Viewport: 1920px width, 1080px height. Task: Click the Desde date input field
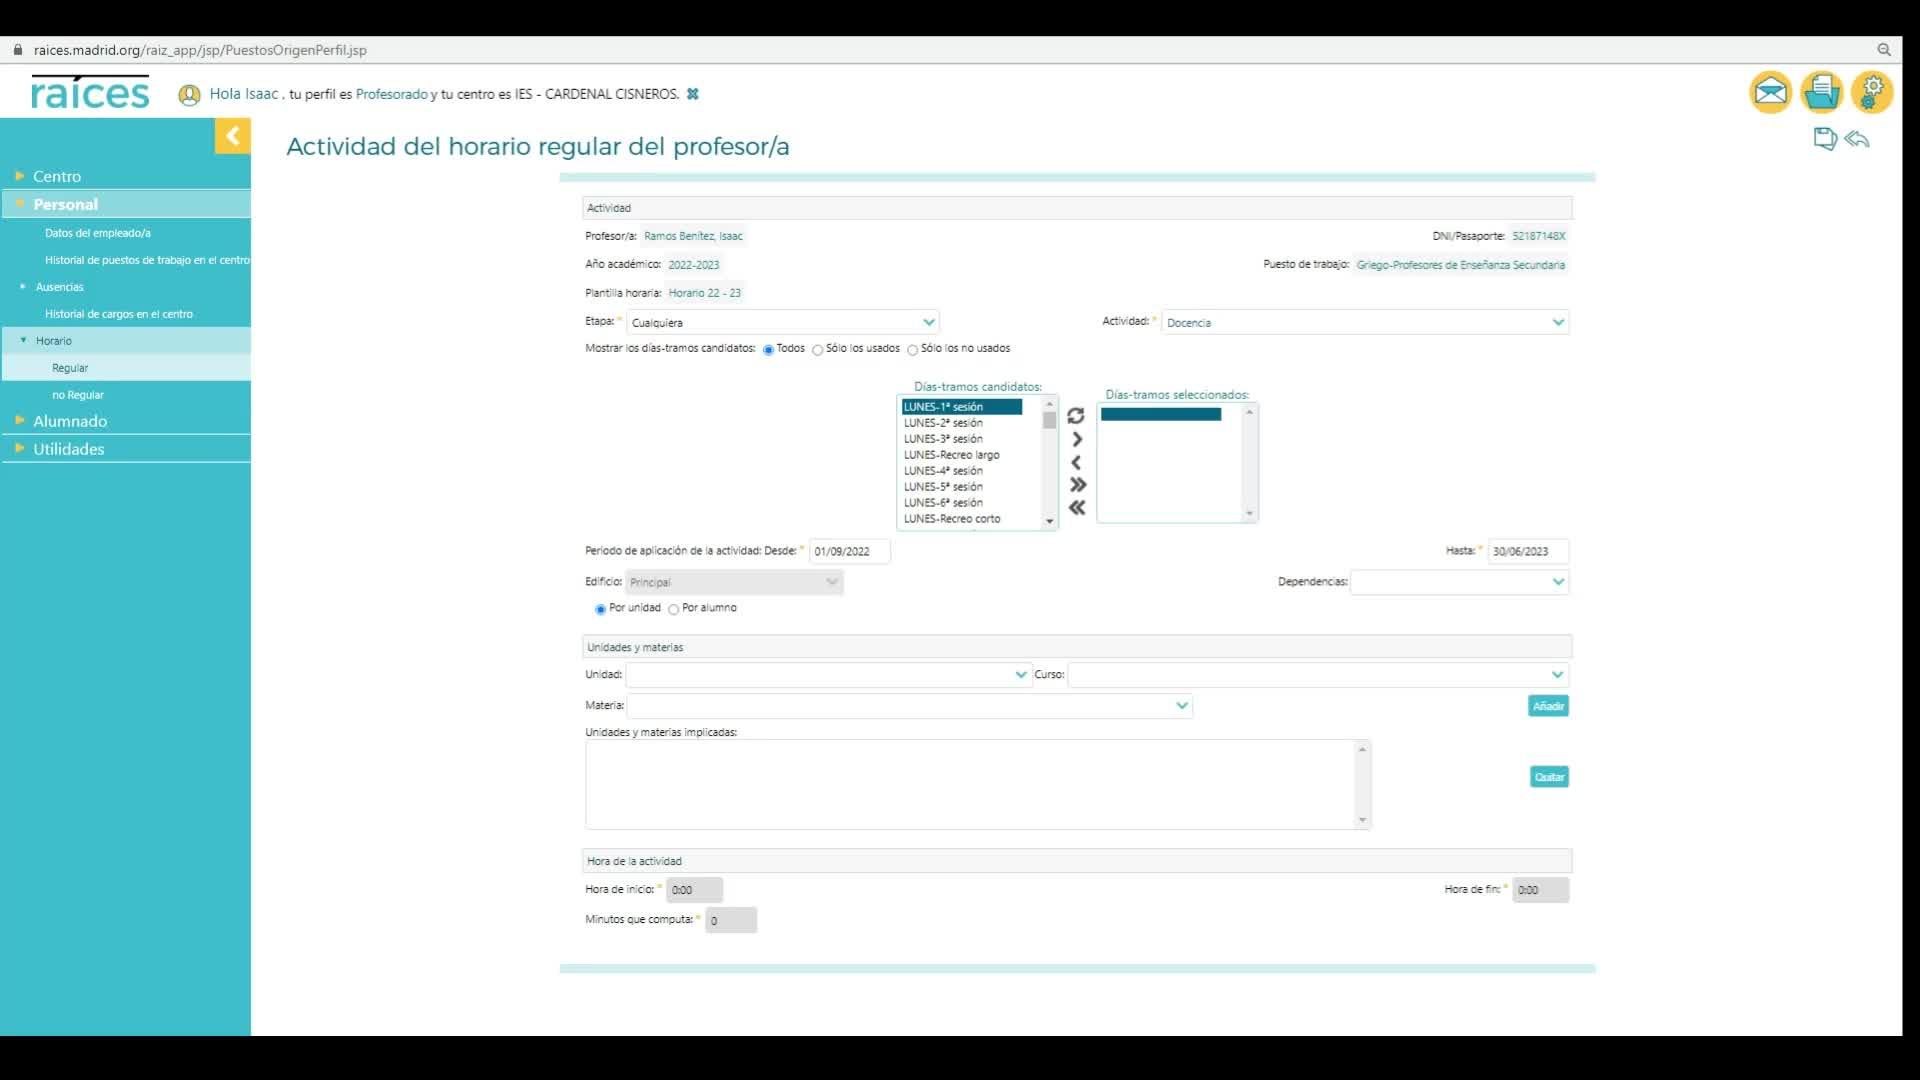[848, 551]
